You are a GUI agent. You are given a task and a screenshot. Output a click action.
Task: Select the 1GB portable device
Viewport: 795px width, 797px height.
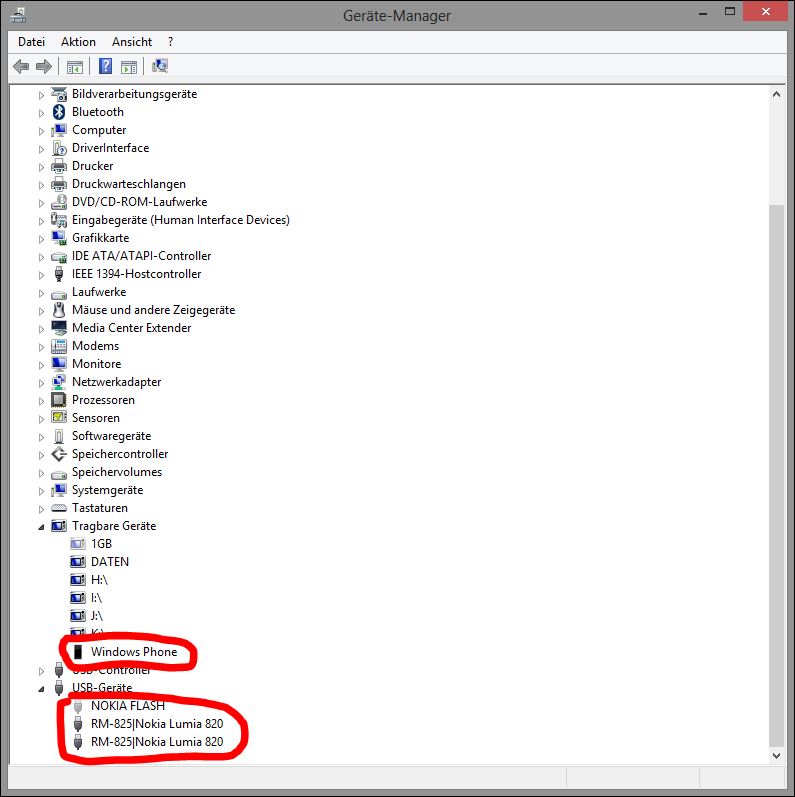(x=101, y=544)
